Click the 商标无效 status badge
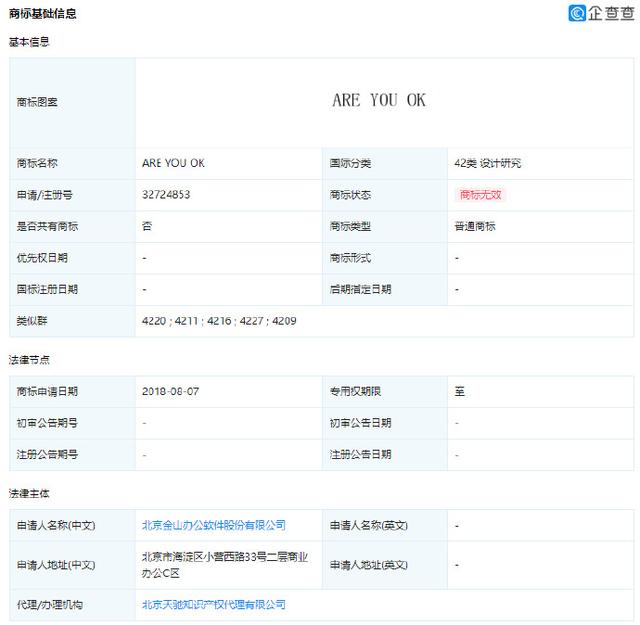Viewport: 640px width, 625px height. click(x=482, y=194)
